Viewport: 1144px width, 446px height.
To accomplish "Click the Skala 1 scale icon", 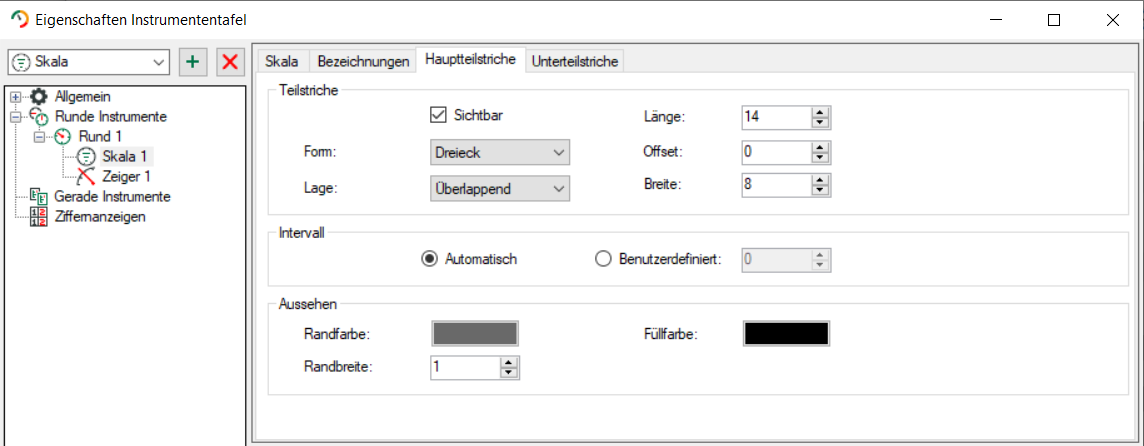I will click(x=87, y=156).
